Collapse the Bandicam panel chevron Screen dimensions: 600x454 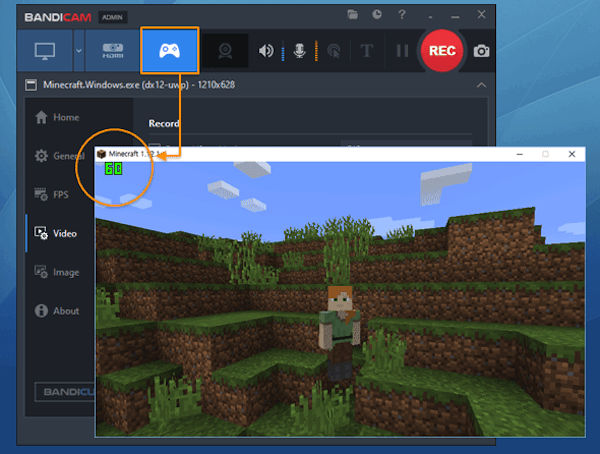[x=481, y=85]
